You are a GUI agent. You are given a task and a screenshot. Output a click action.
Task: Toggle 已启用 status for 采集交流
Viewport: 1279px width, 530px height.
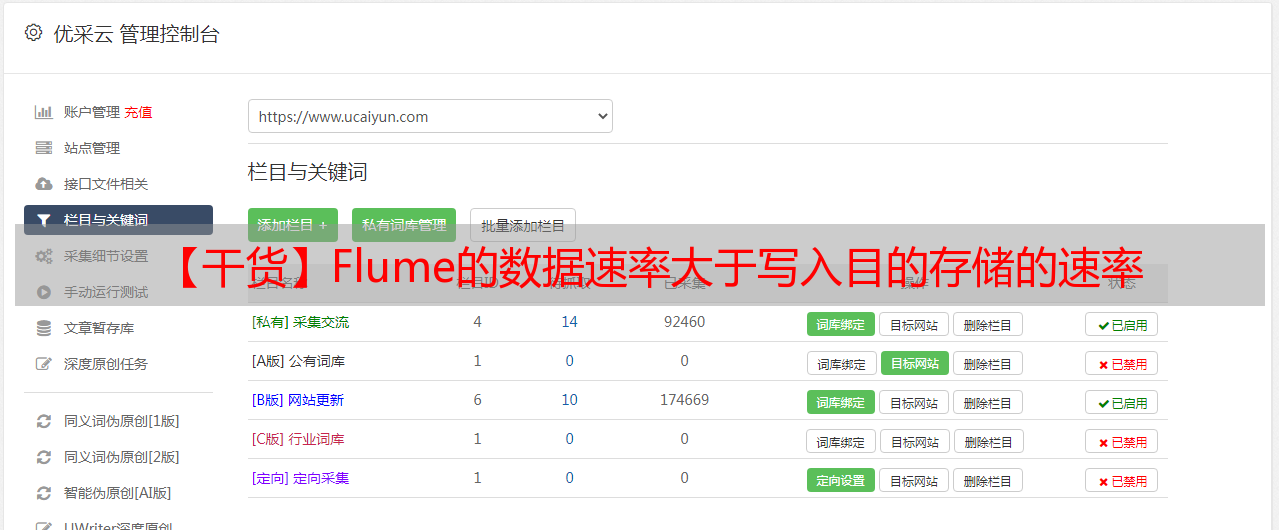pyautogui.click(x=1121, y=324)
